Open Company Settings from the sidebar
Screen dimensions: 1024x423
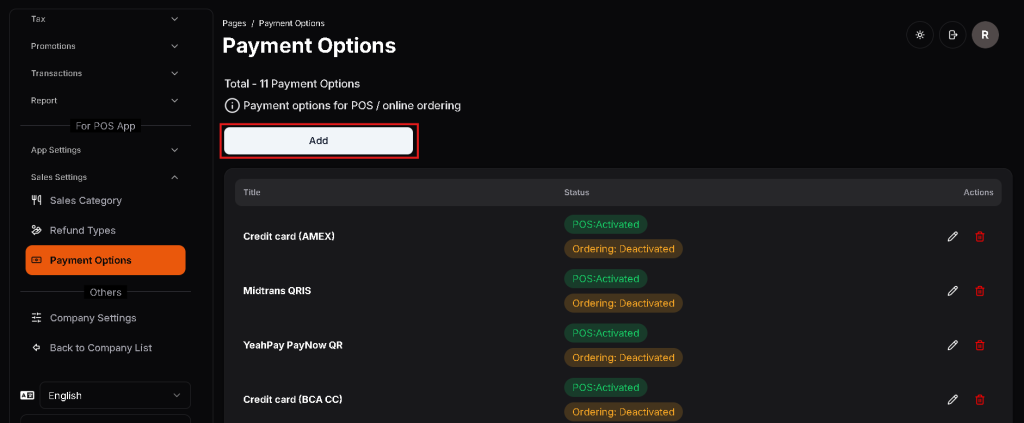point(92,318)
